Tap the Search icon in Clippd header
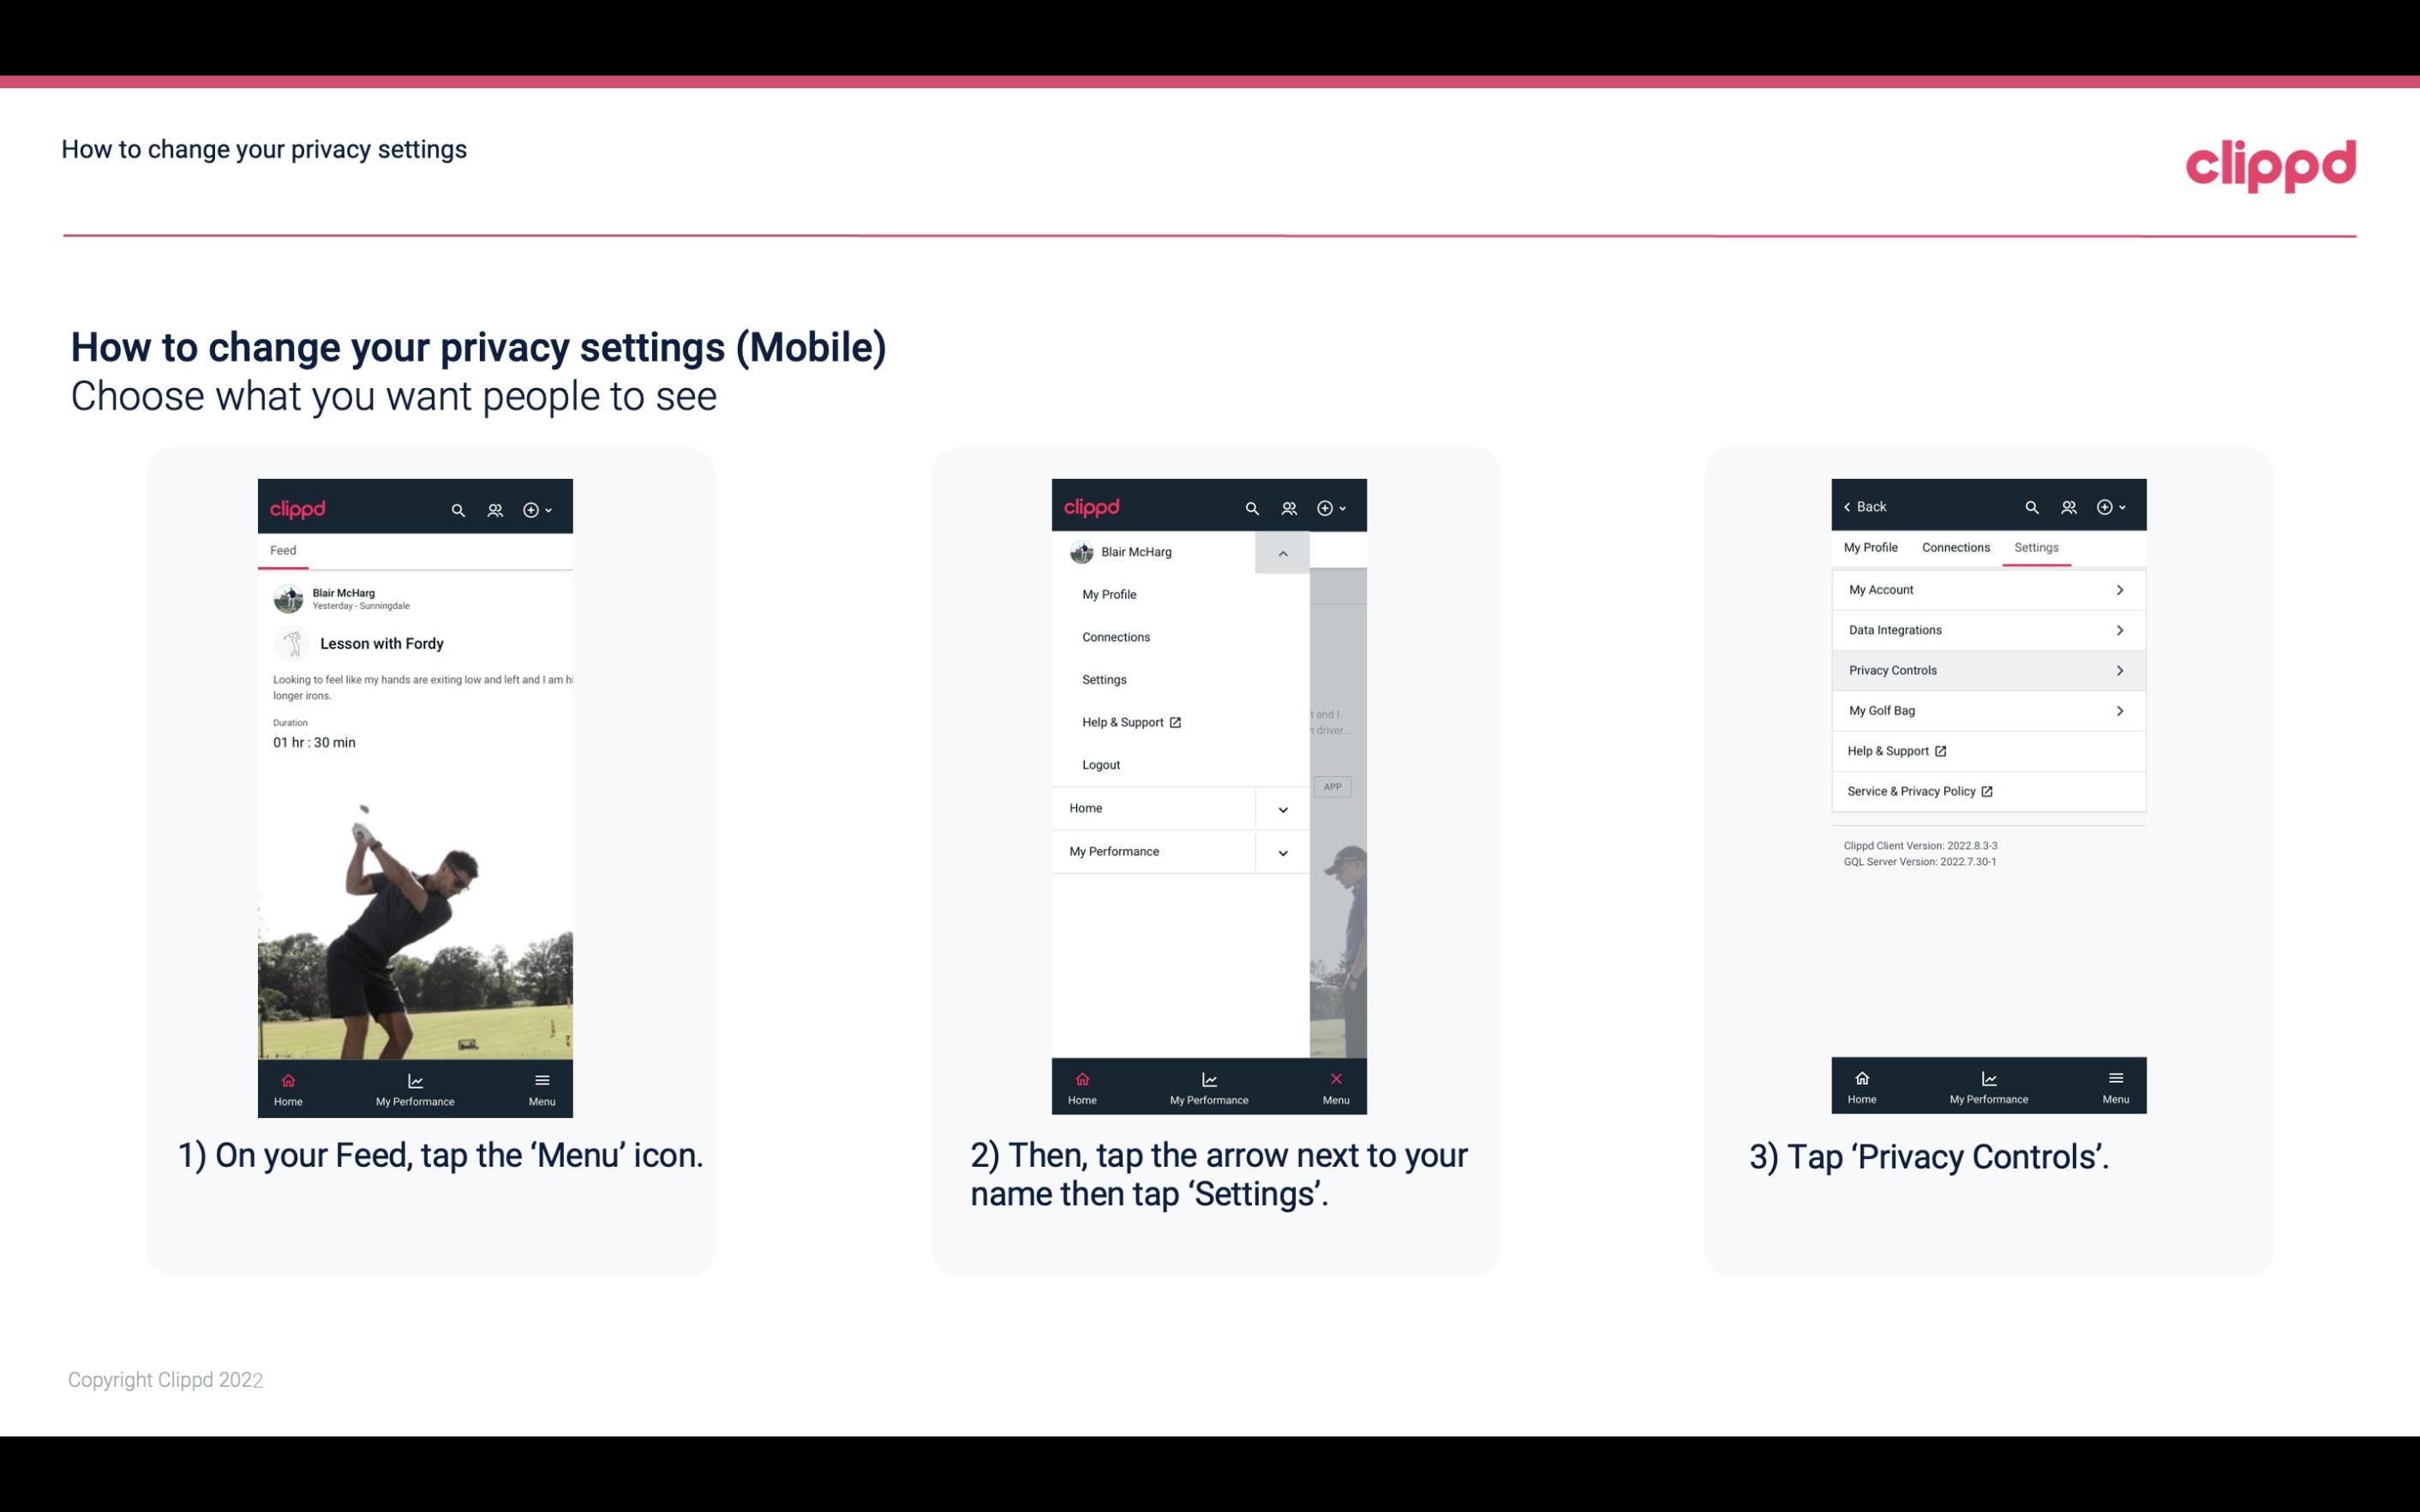The image size is (2420, 1512). click(457, 509)
